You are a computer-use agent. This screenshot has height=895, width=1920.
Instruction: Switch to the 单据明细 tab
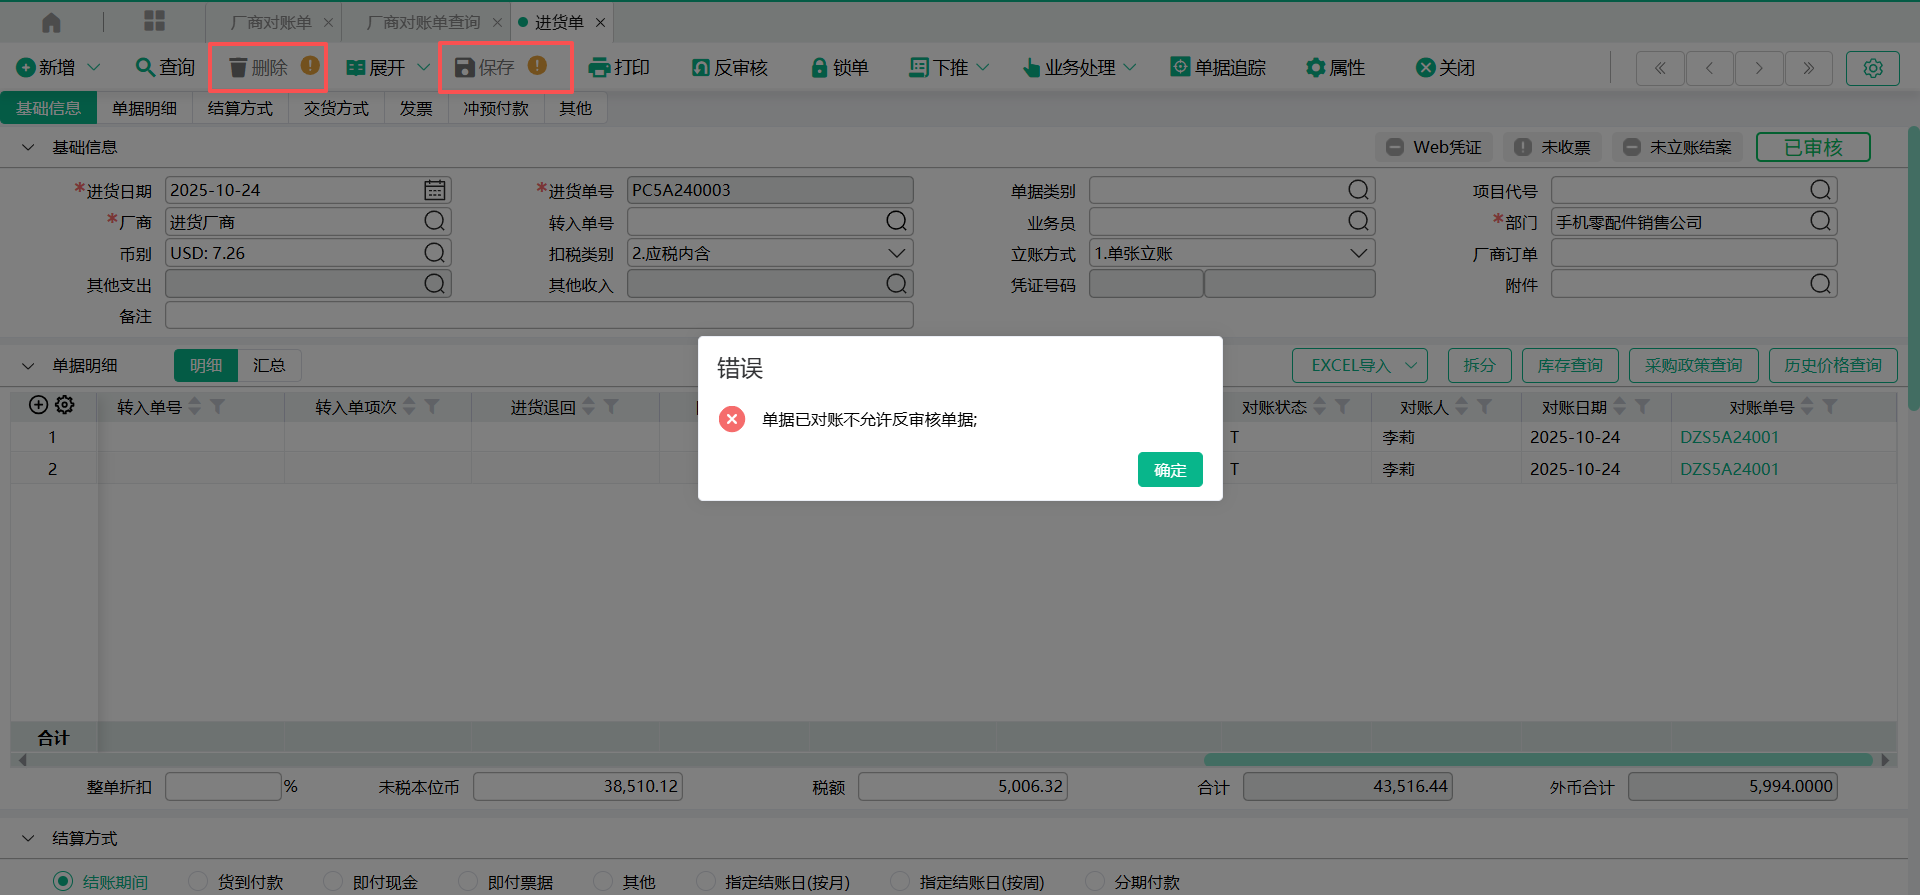144,108
